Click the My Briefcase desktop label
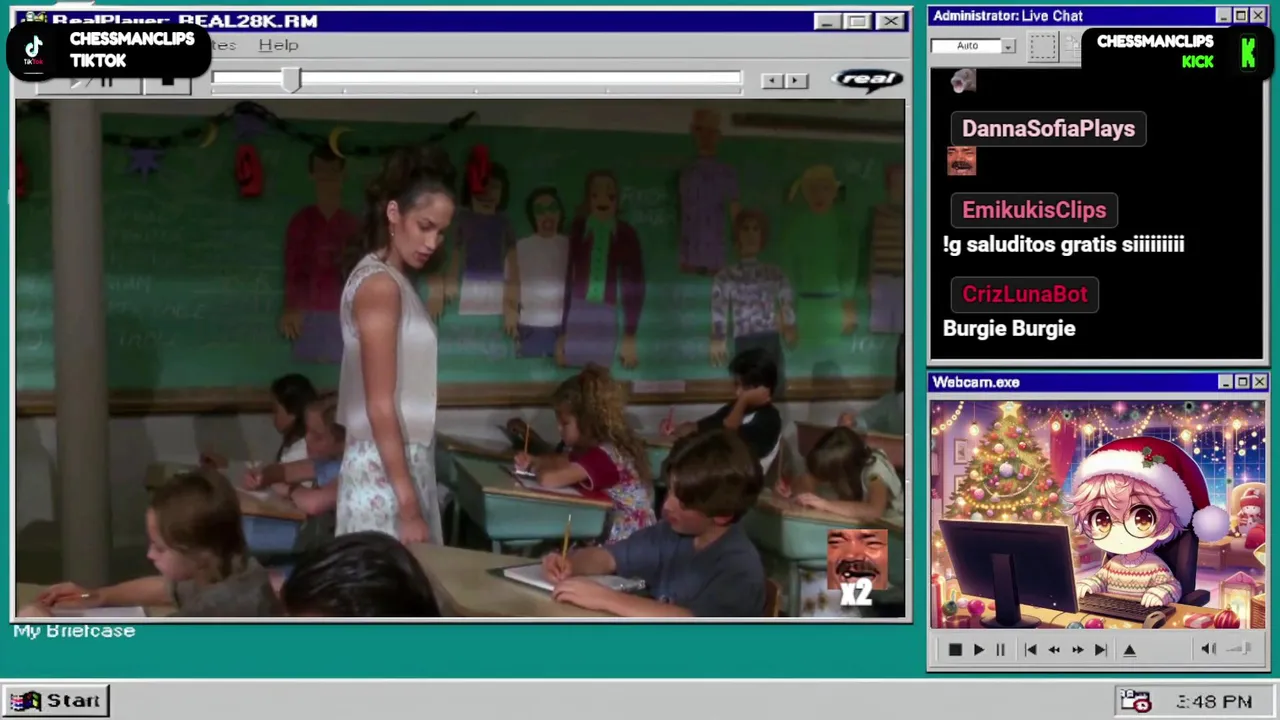1280x720 pixels. 74,631
